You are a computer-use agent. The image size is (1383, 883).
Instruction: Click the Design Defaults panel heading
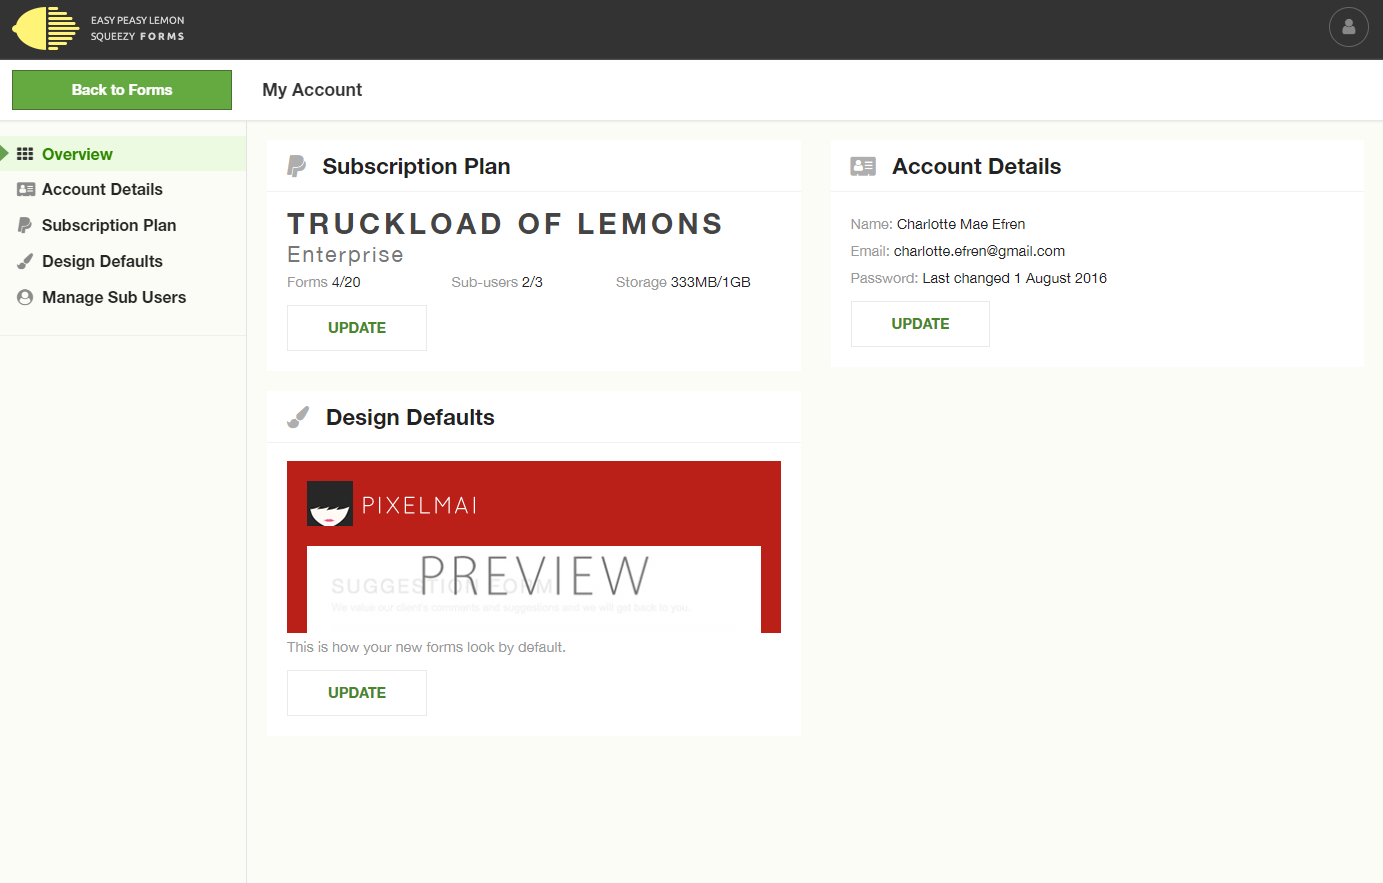tap(410, 417)
